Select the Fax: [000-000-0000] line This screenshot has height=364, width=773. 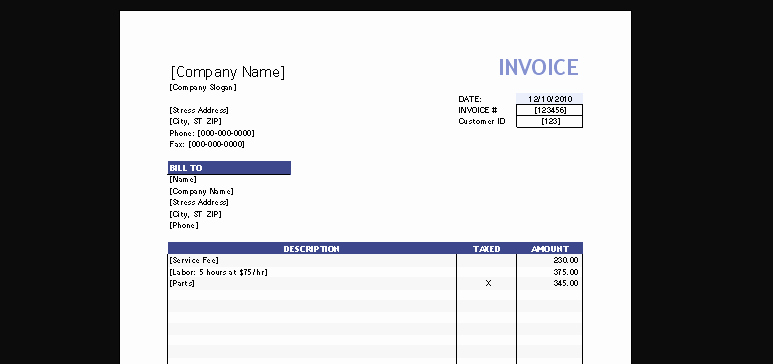(x=207, y=145)
